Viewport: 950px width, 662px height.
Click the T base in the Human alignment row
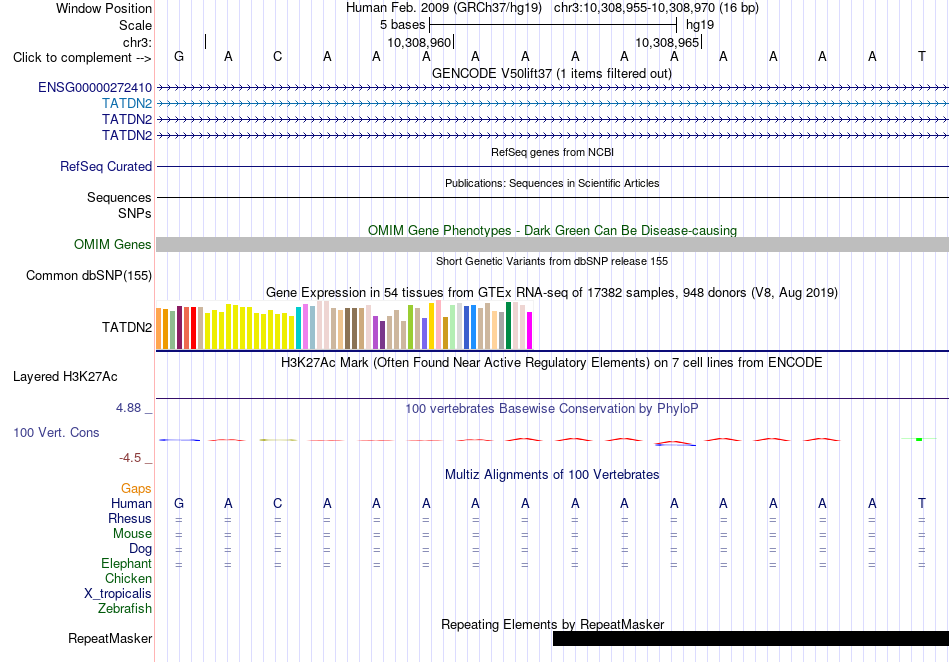[x=922, y=504]
